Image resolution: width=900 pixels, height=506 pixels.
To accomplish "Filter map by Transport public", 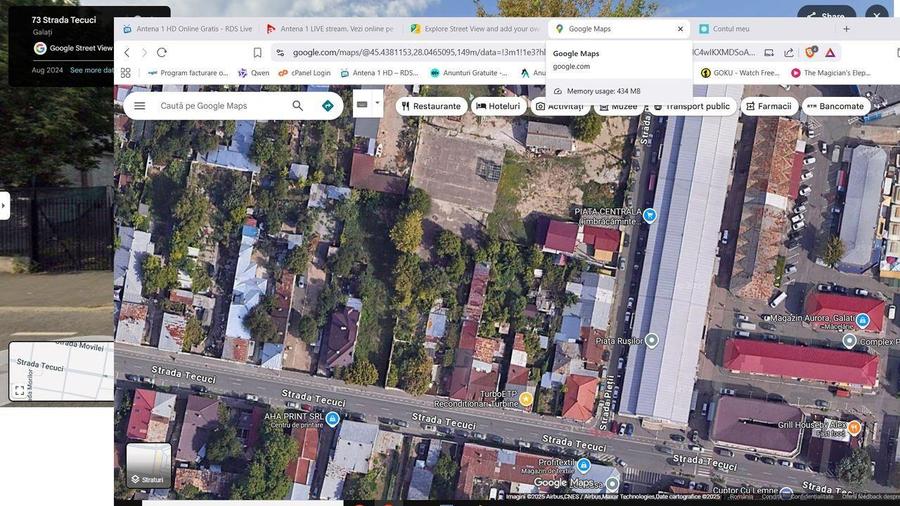I will [693, 106].
